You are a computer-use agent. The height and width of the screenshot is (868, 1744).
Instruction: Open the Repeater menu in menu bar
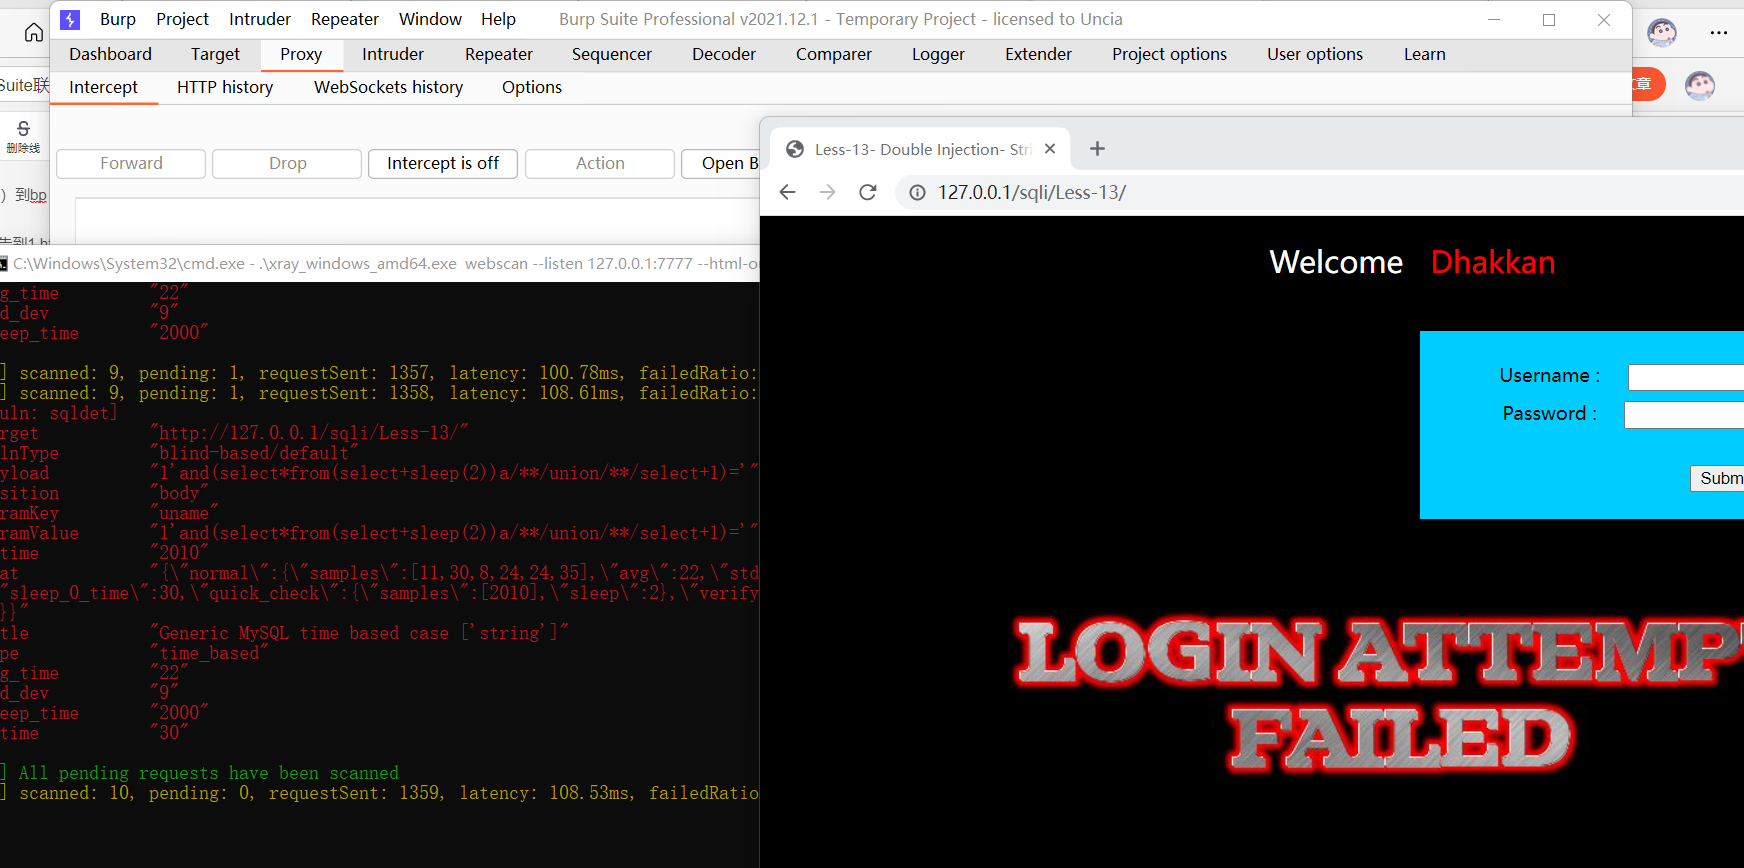[x=345, y=19]
